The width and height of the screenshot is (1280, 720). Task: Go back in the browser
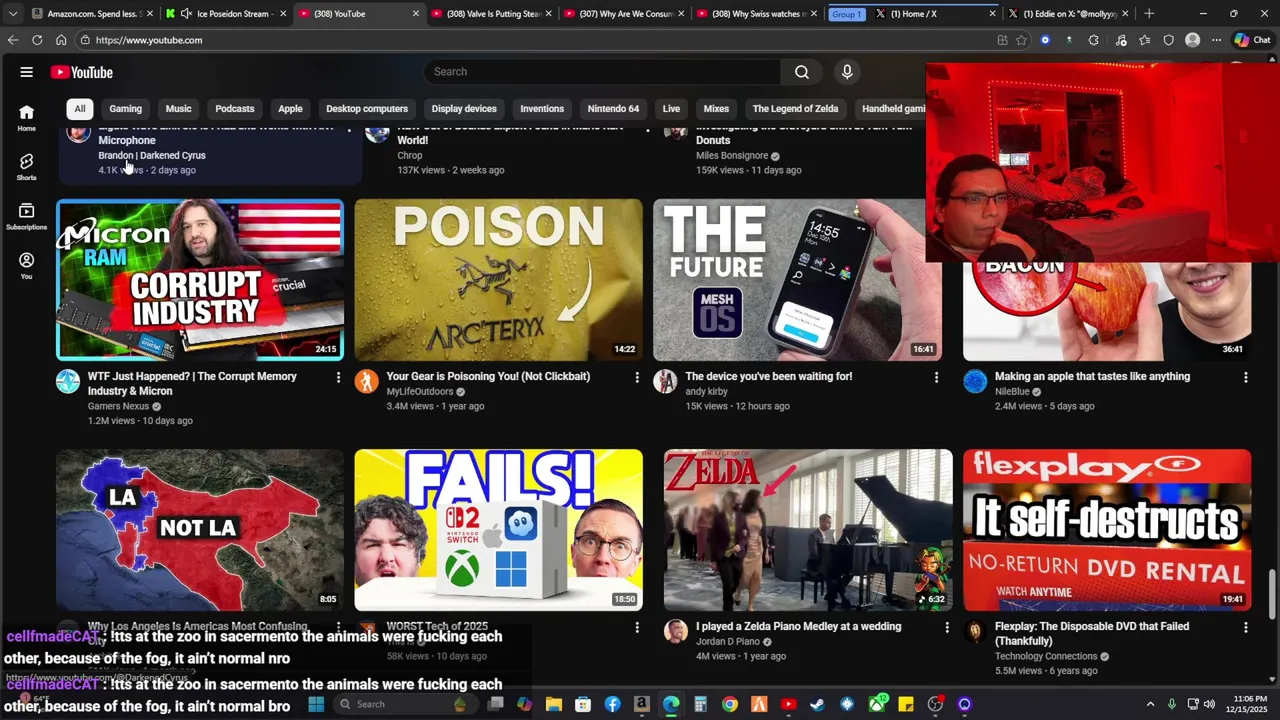[x=13, y=40]
